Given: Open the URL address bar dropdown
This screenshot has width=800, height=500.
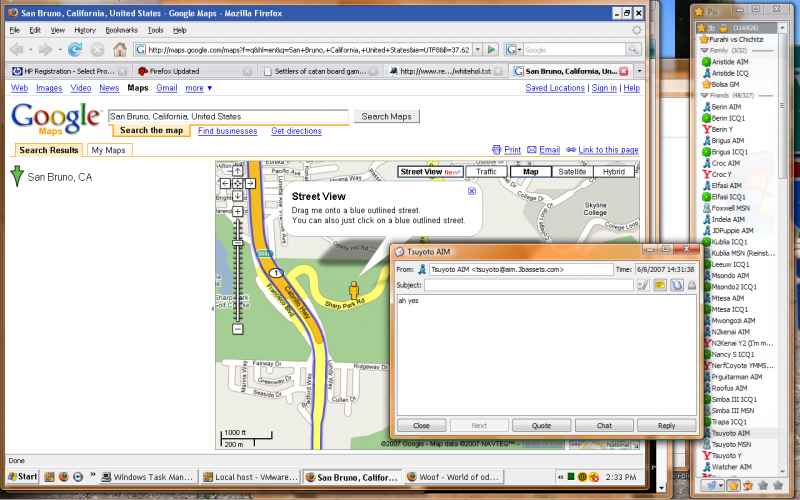Looking at the screenshot, I should (477, 49).
